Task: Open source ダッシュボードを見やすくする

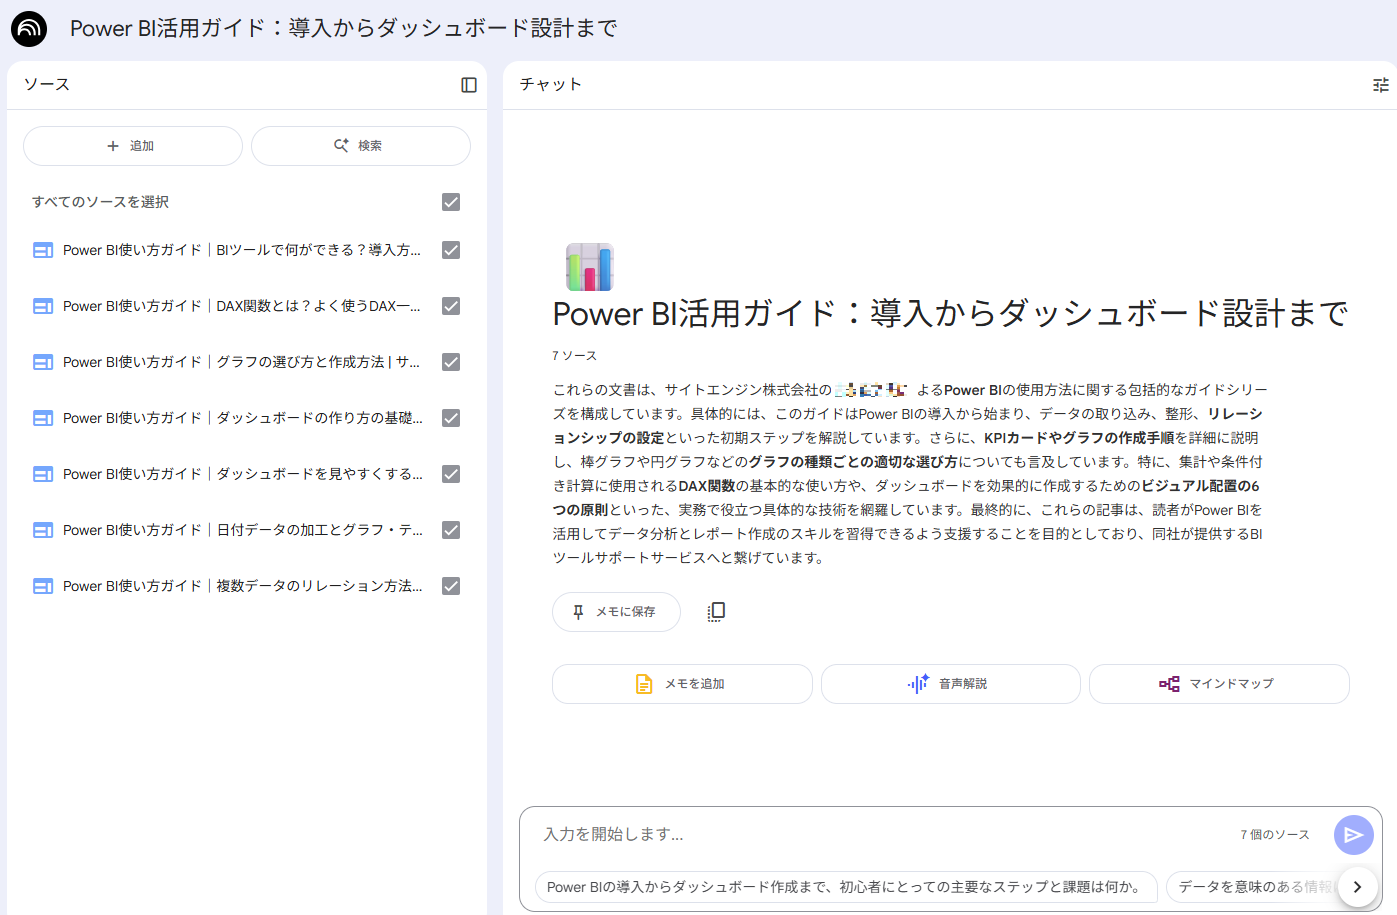Action: [x=242, y=474]
